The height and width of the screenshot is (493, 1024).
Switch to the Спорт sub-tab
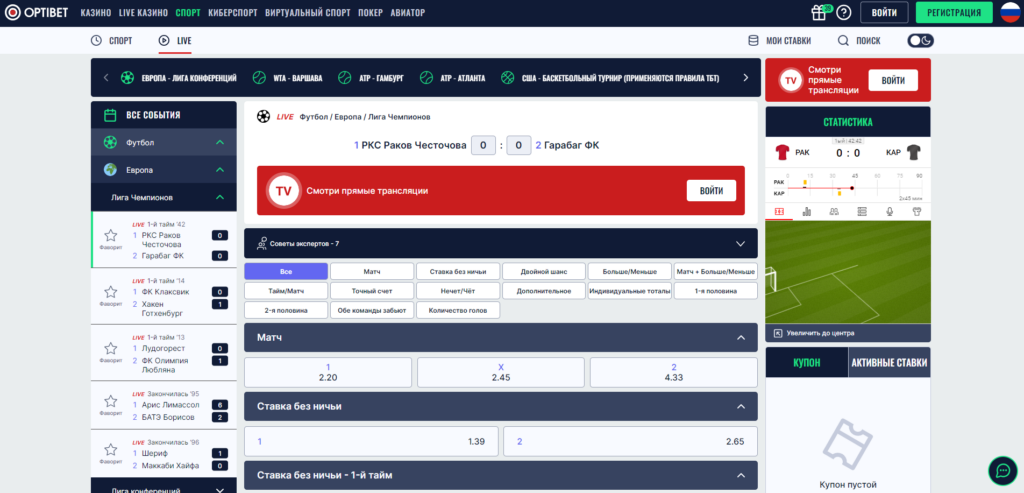111,40
